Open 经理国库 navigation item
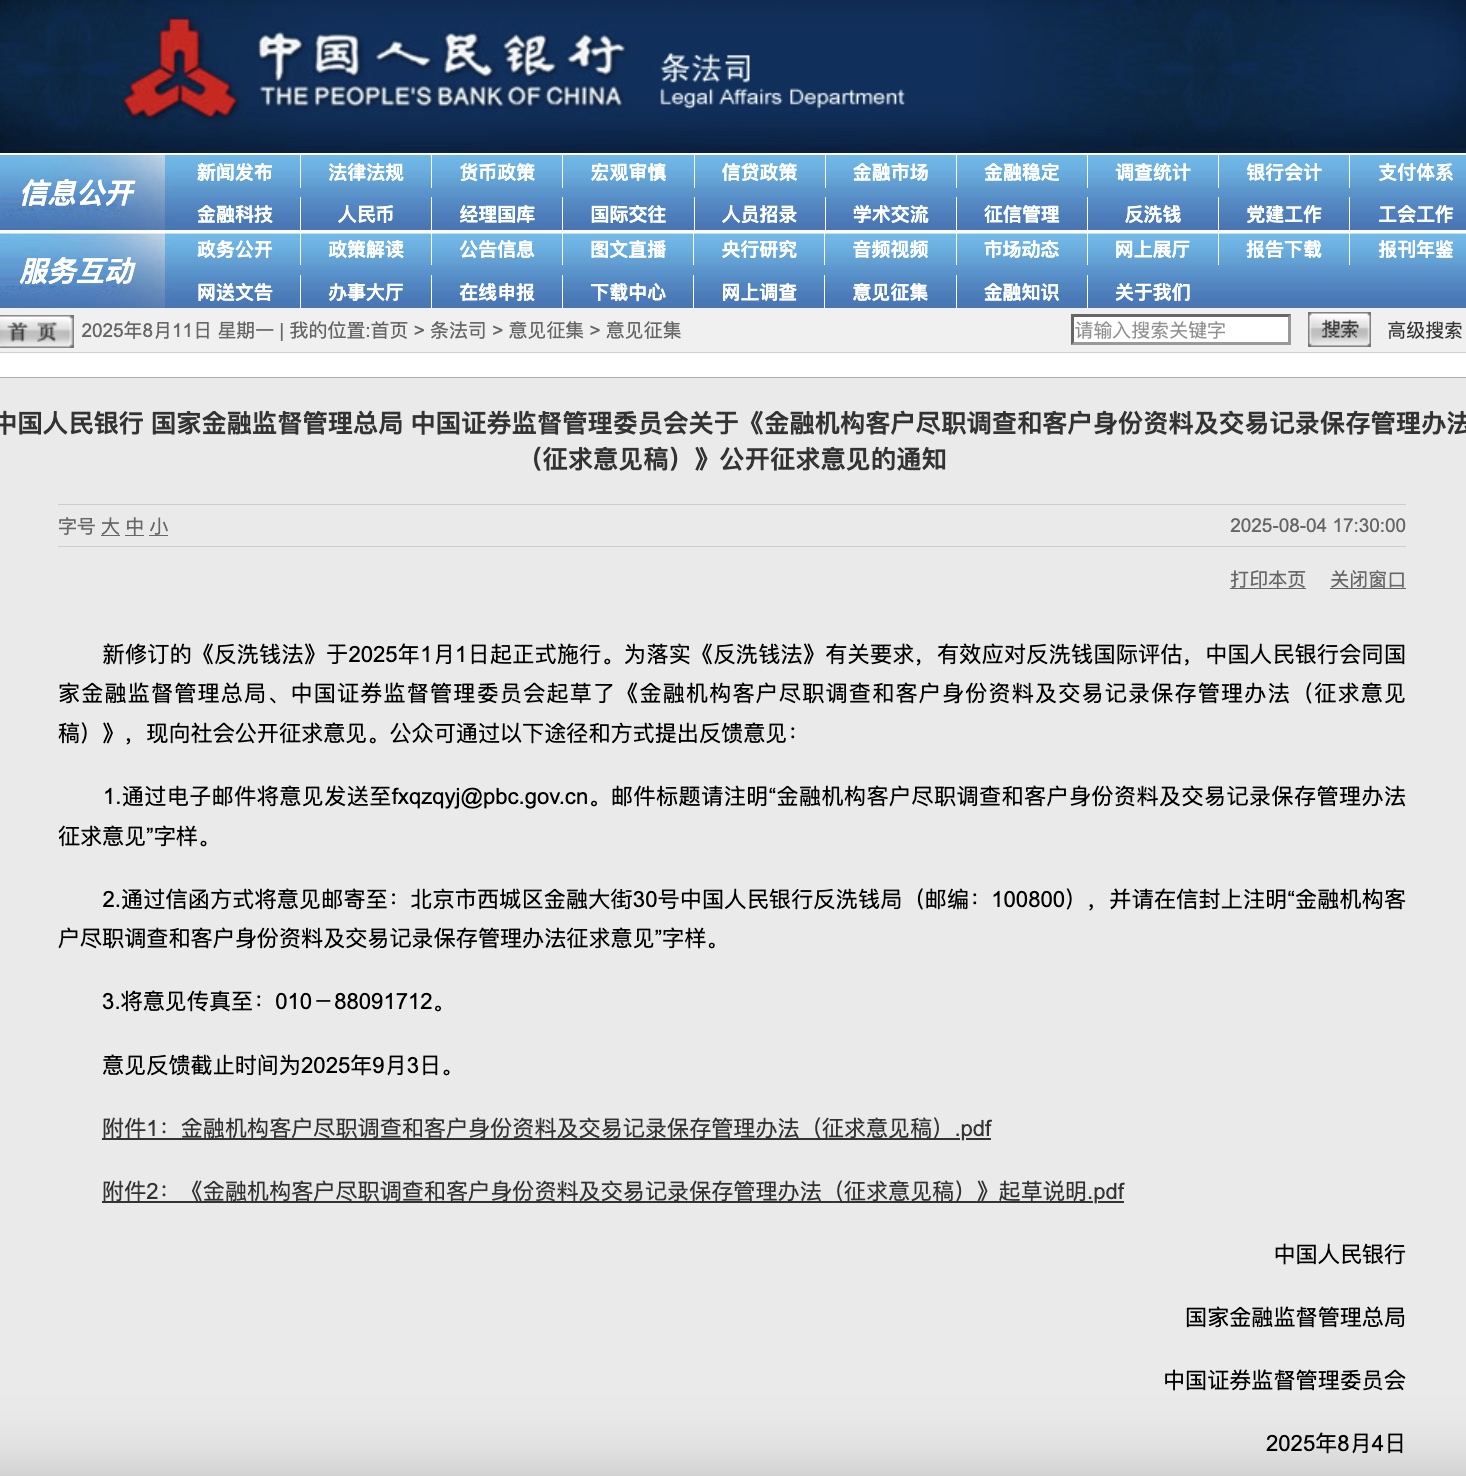The width and height of the screenshot is (1466, 1476). click(497, 214)
